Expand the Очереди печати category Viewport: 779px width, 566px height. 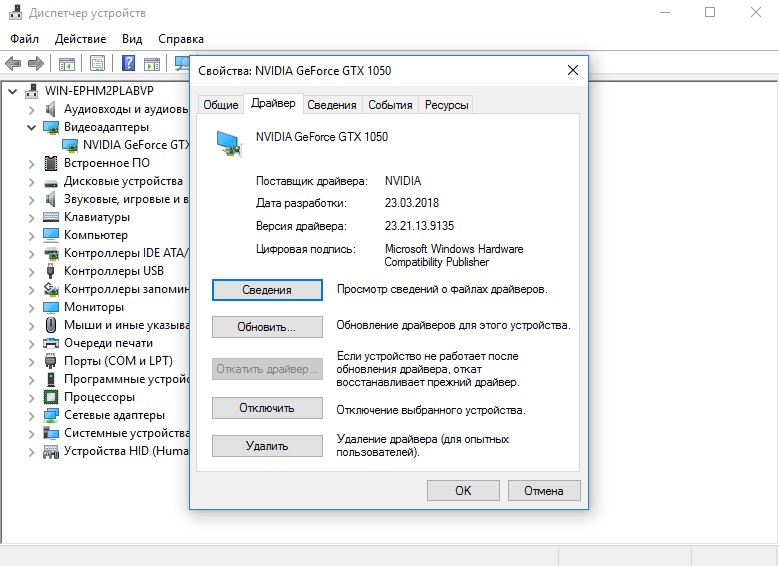(31, 344)
